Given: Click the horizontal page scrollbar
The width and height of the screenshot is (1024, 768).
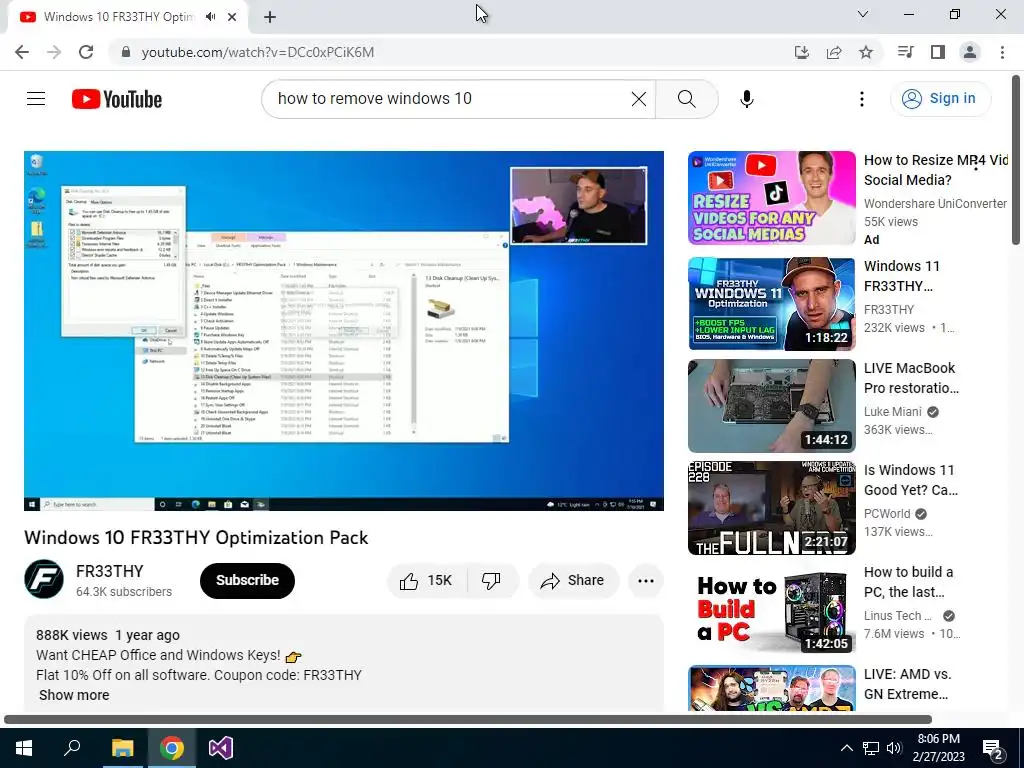Looking at the screenshot, I should pyautogui.click(x=468, y=719).
